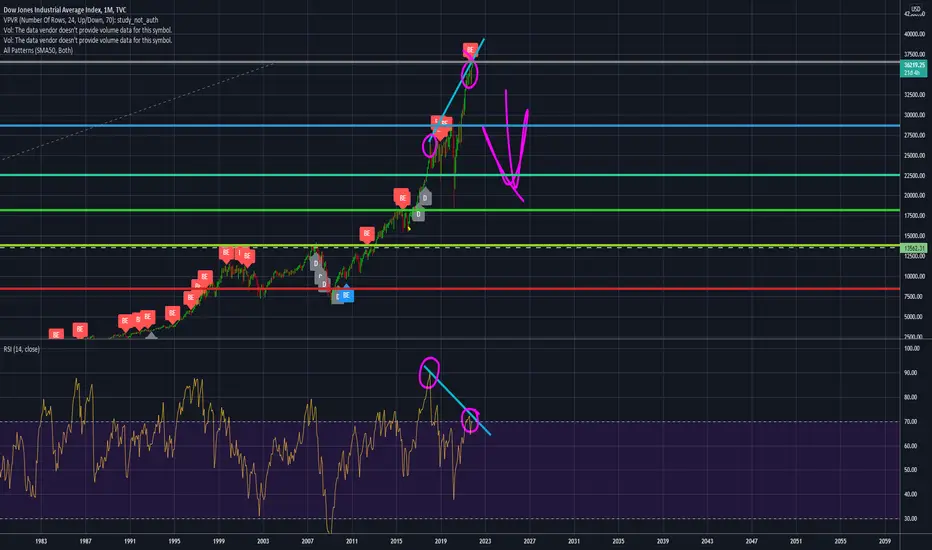The height and width of the screenshot is (550, 932).
Task: Select the BE marker near 2012
Action: tap(367, 234)
